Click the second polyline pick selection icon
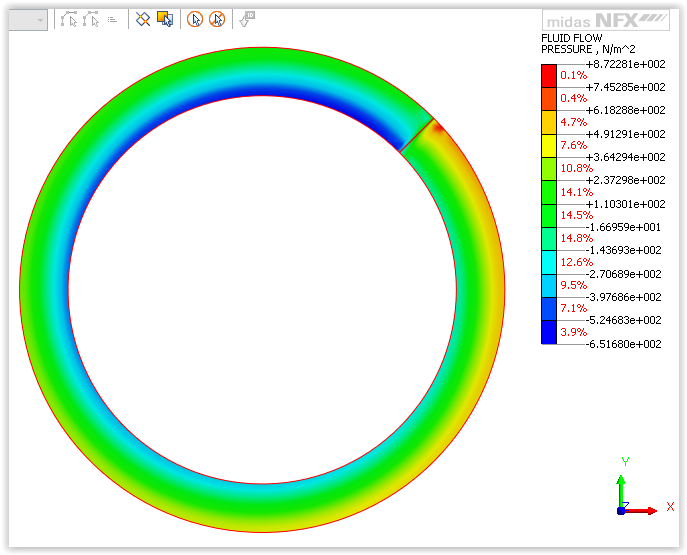 point(92,19)
